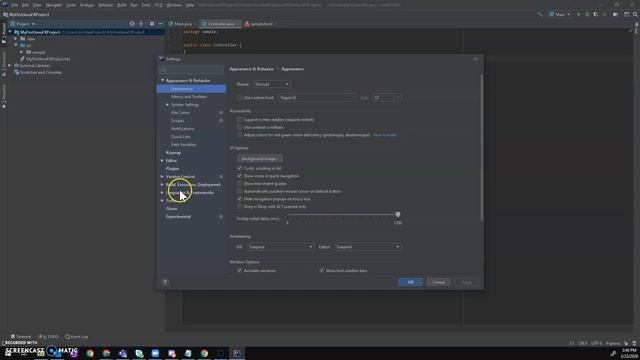Uncheck Cyclic scrolling in list
Viewport: 640px width, 360px height.
240,168
